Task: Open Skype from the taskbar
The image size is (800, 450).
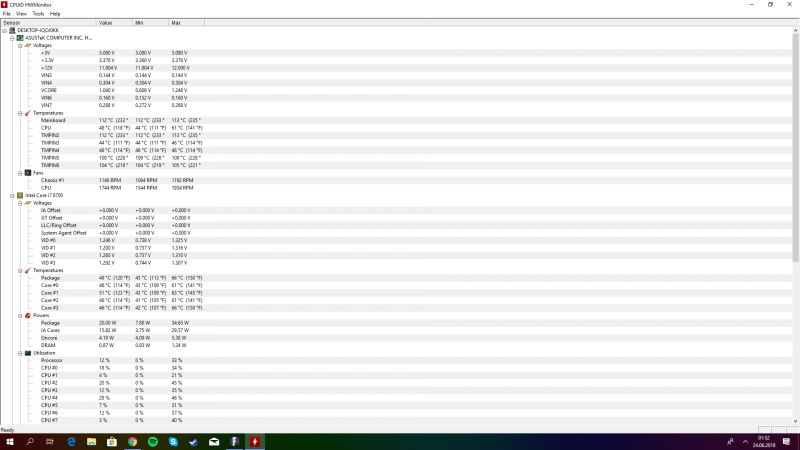Action: pyautogui.click(x=173, y=442)
